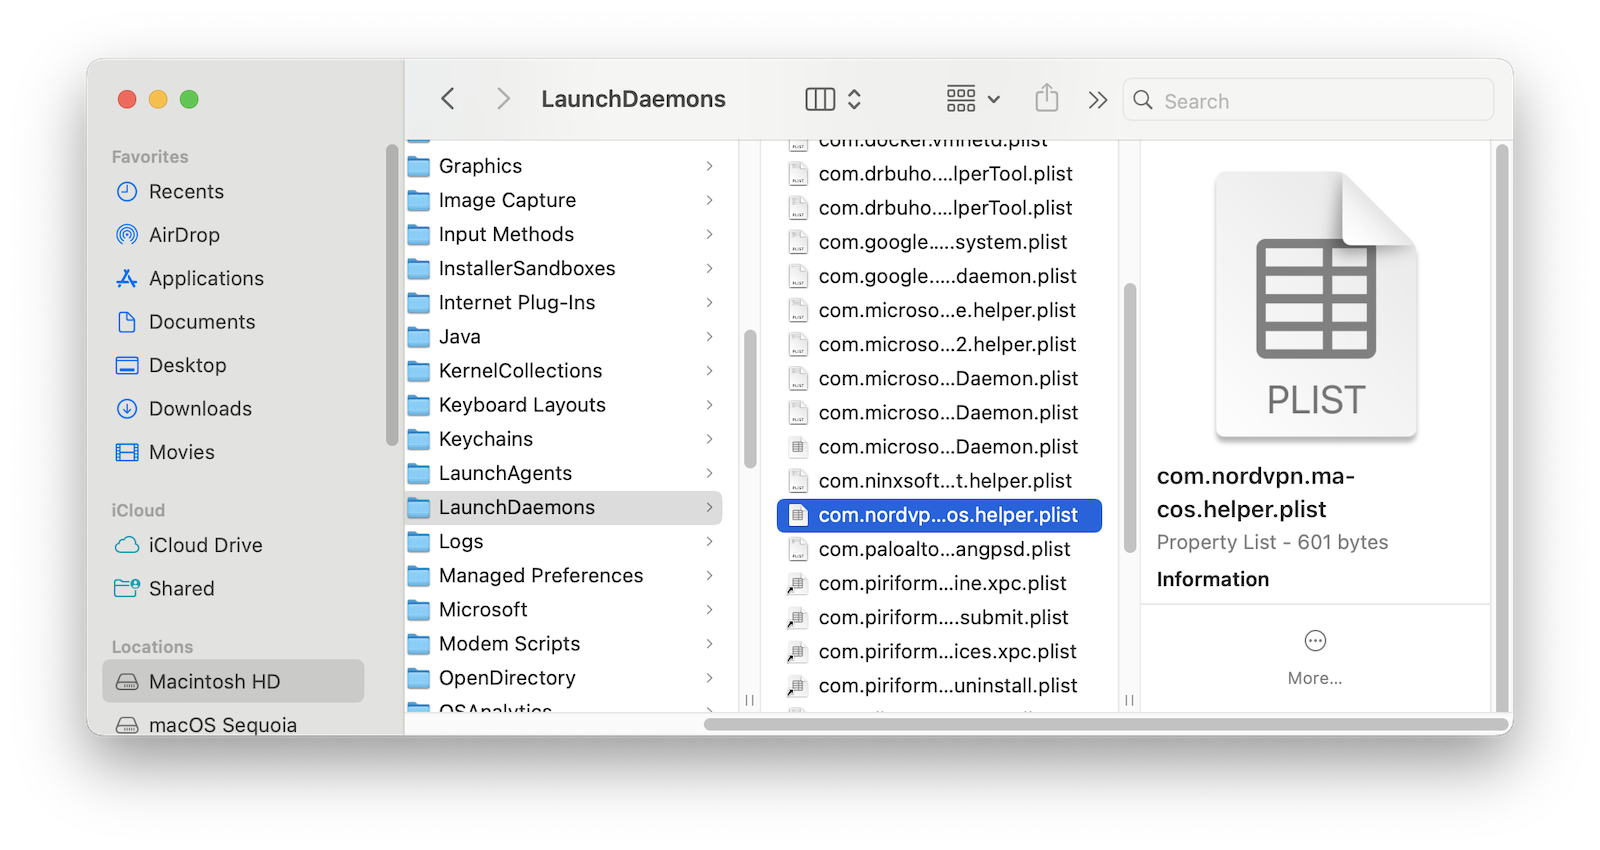
Task: Open Desktop in the sidebar
Action: click(233, 365)
